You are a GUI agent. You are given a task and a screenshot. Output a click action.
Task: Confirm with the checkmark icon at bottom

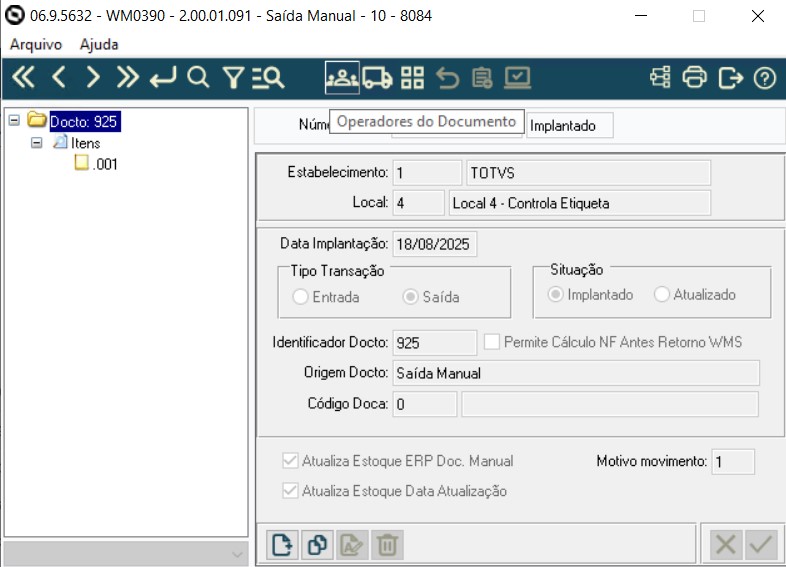click(x=761, y=544)
